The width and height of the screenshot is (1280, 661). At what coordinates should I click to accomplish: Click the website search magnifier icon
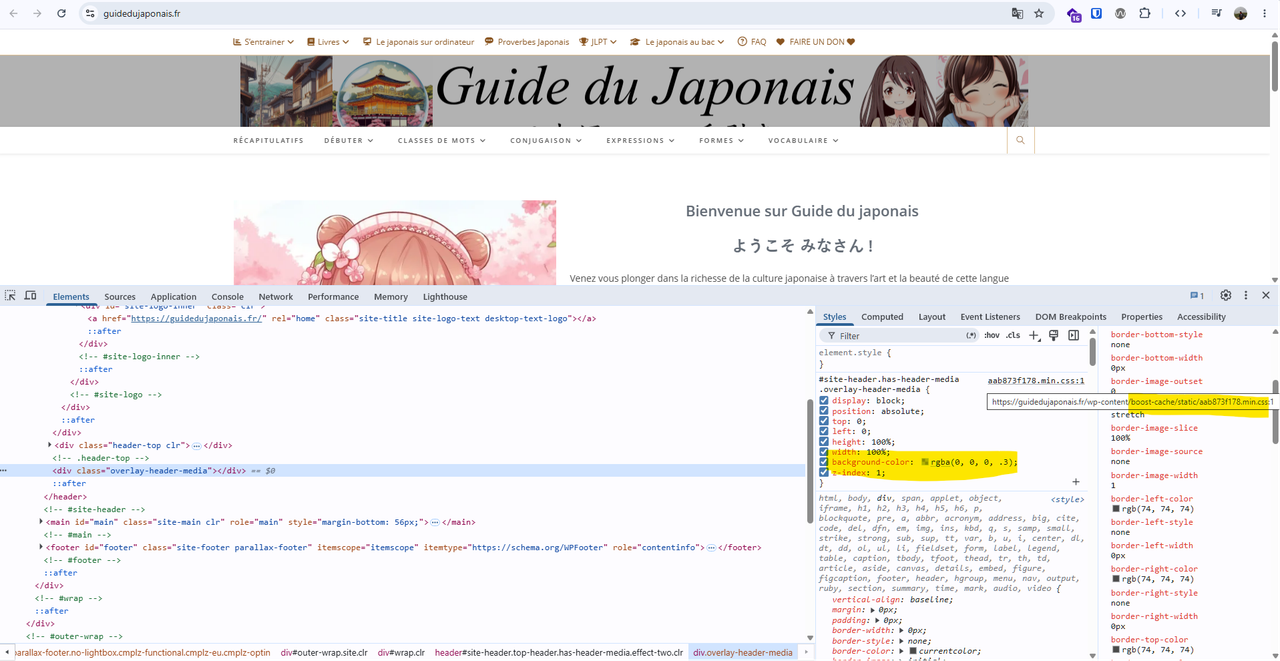coord(1020,141)
